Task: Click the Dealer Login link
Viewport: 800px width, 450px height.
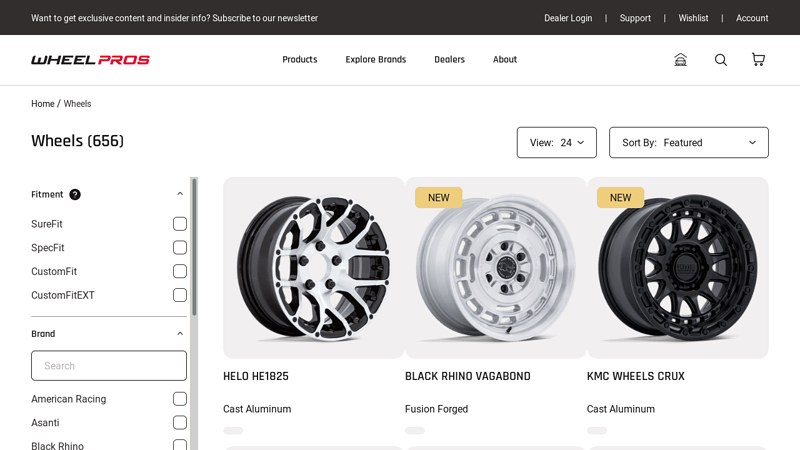Action: click(568, 18)
